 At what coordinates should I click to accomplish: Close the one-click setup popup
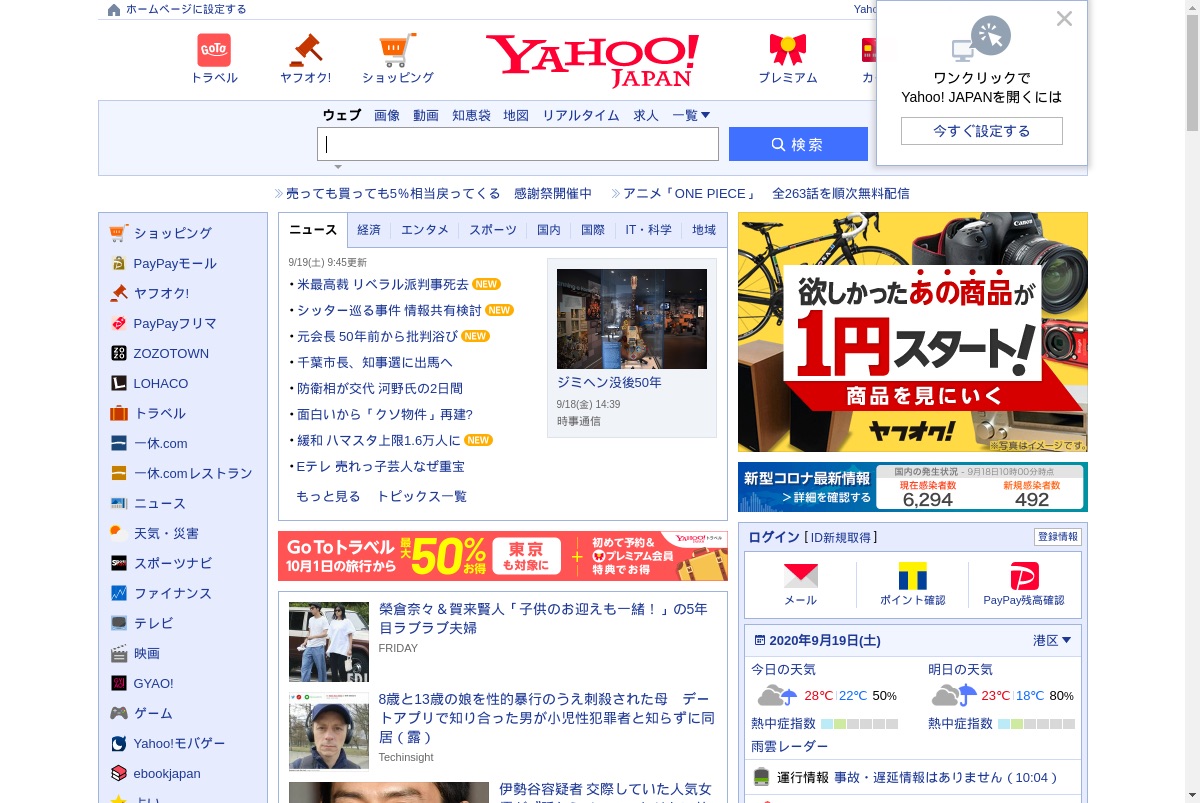pyautogui.click(x=1064, y=19)
